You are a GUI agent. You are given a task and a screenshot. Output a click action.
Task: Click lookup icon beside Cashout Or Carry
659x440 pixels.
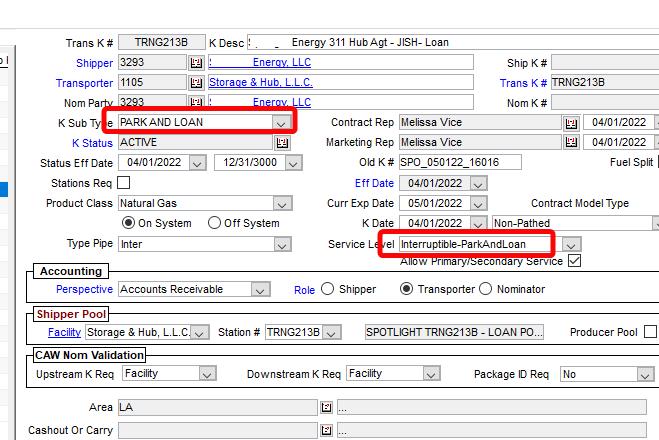[x=326, y=430]
